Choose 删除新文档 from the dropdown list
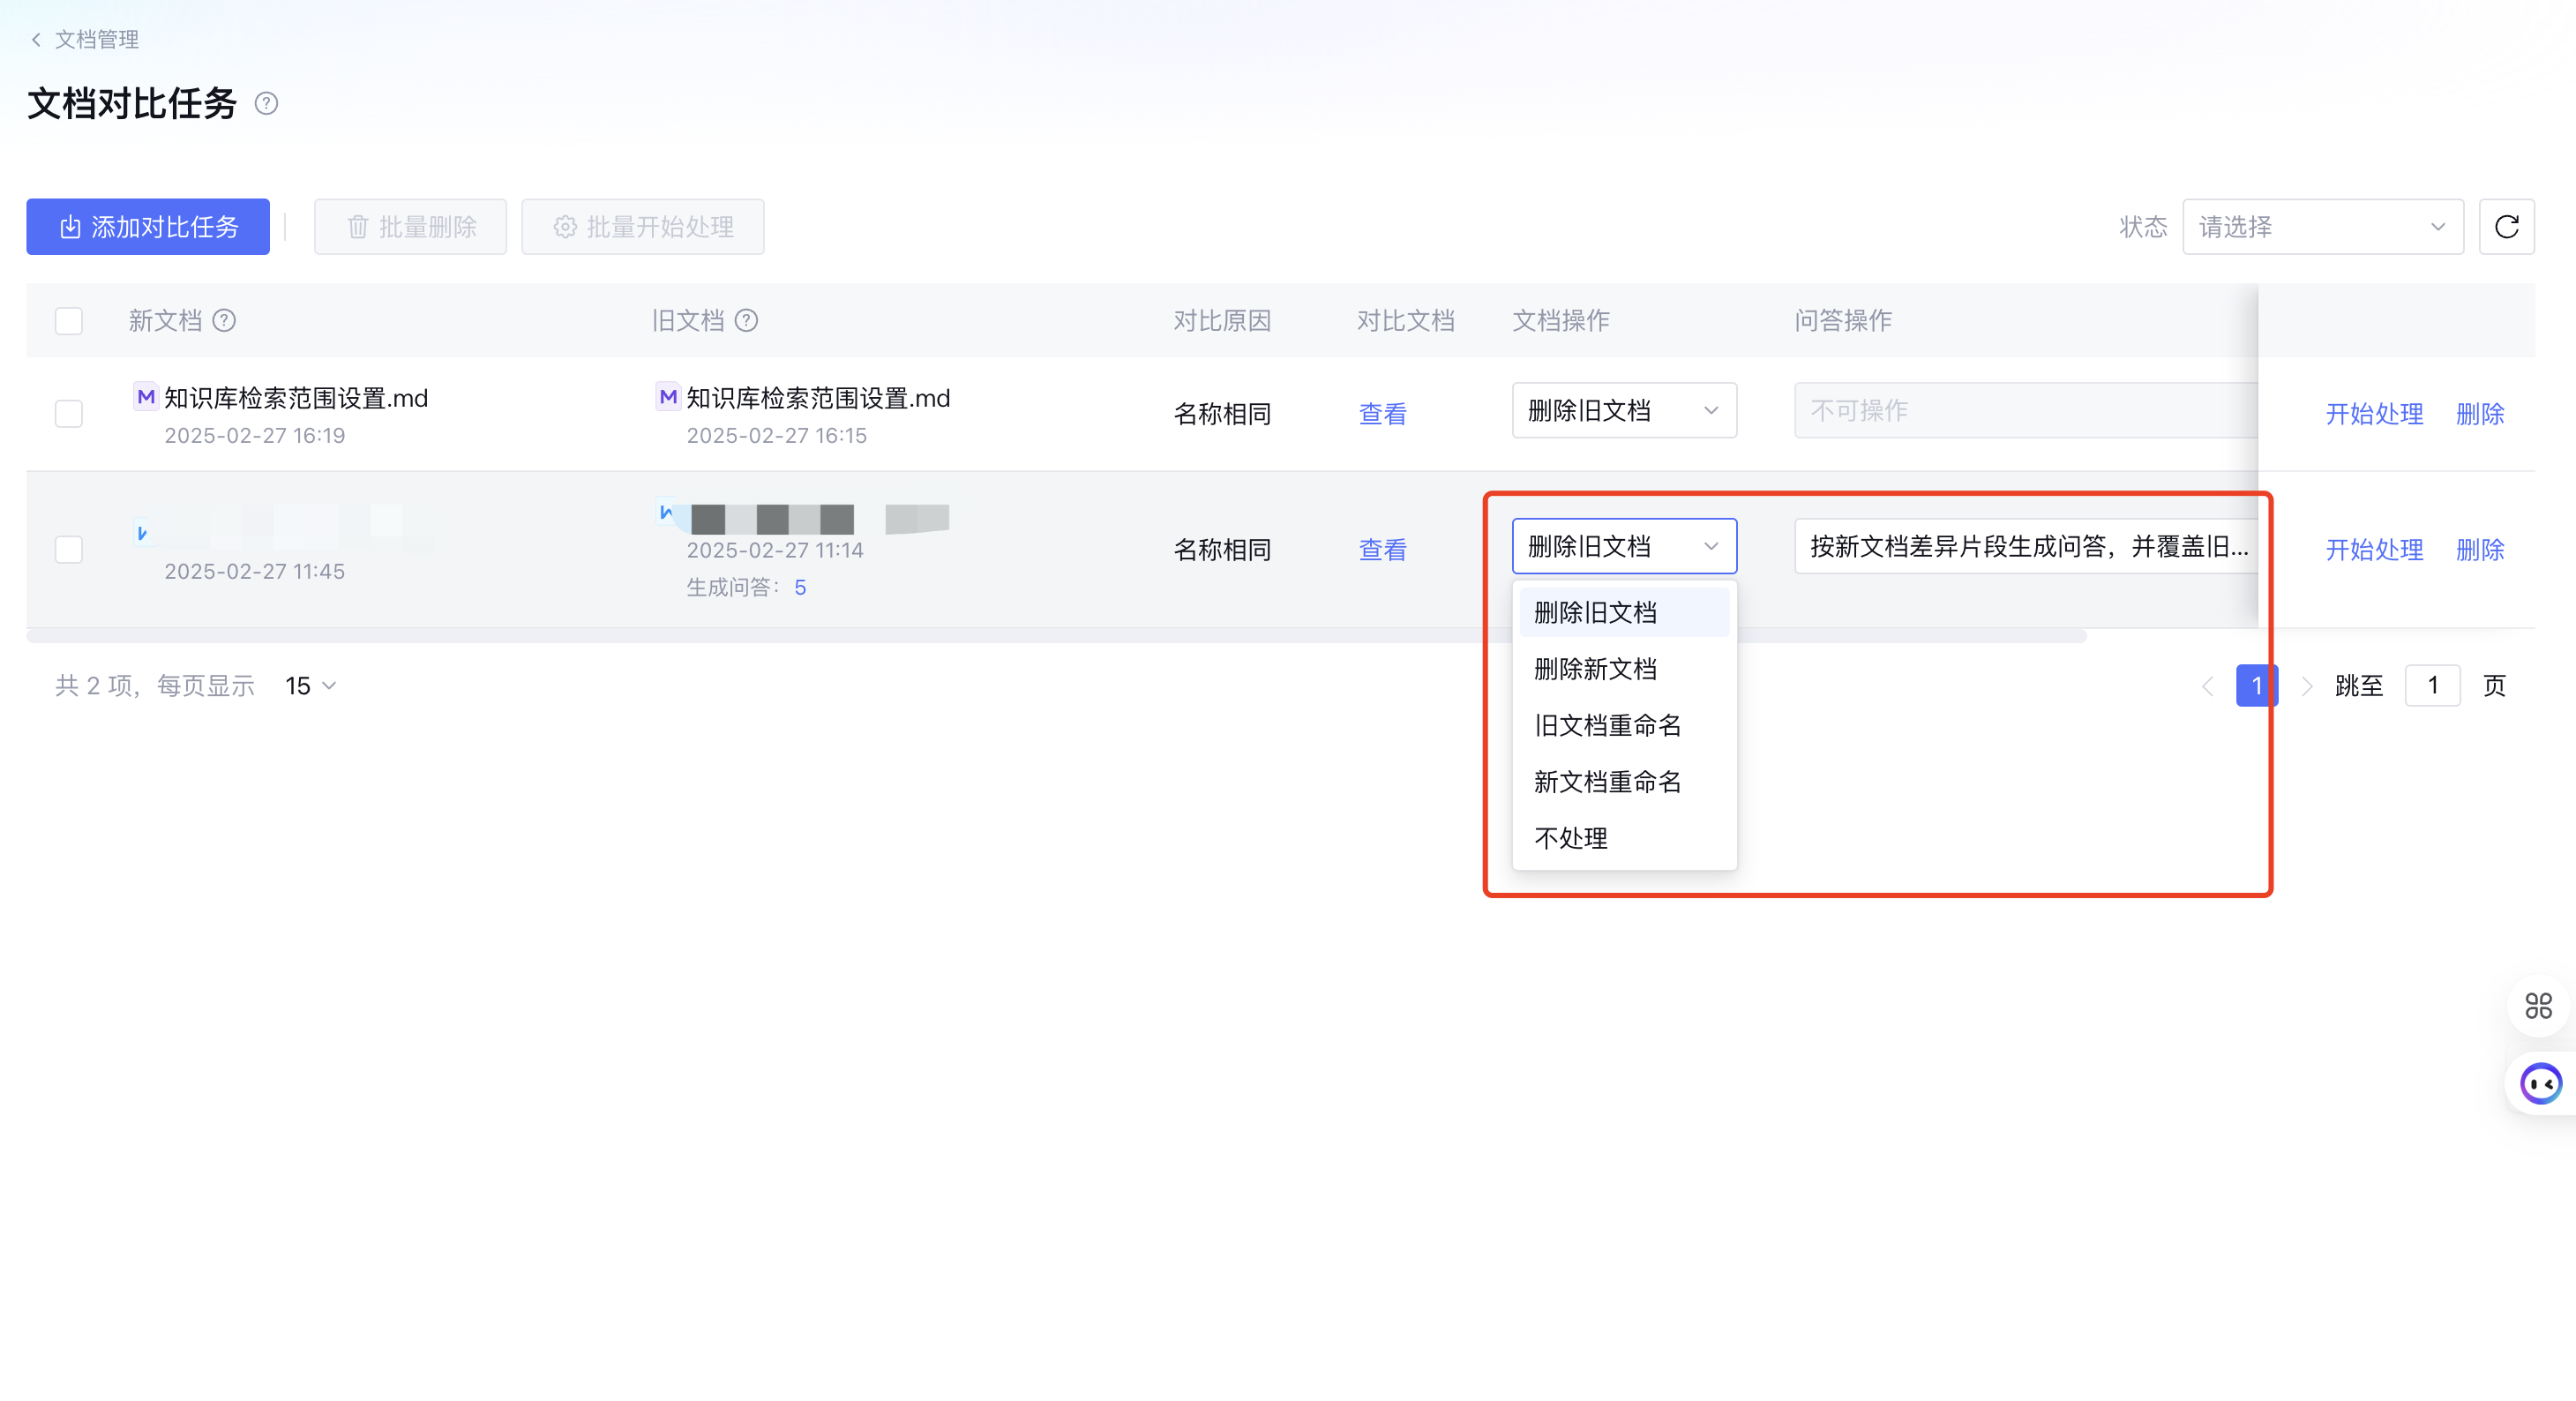 [1595, 669]
